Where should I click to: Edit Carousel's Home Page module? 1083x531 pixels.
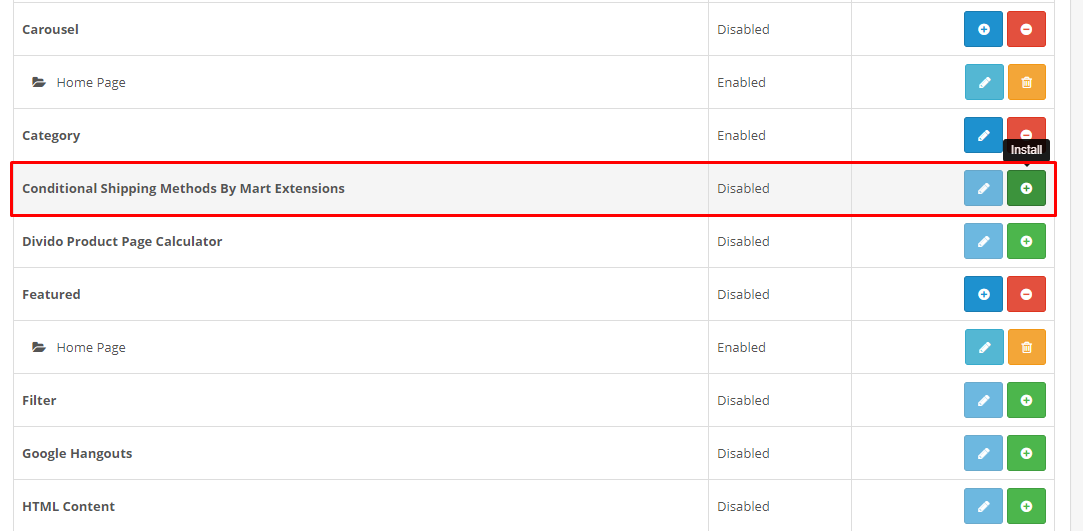pos(983,82)
